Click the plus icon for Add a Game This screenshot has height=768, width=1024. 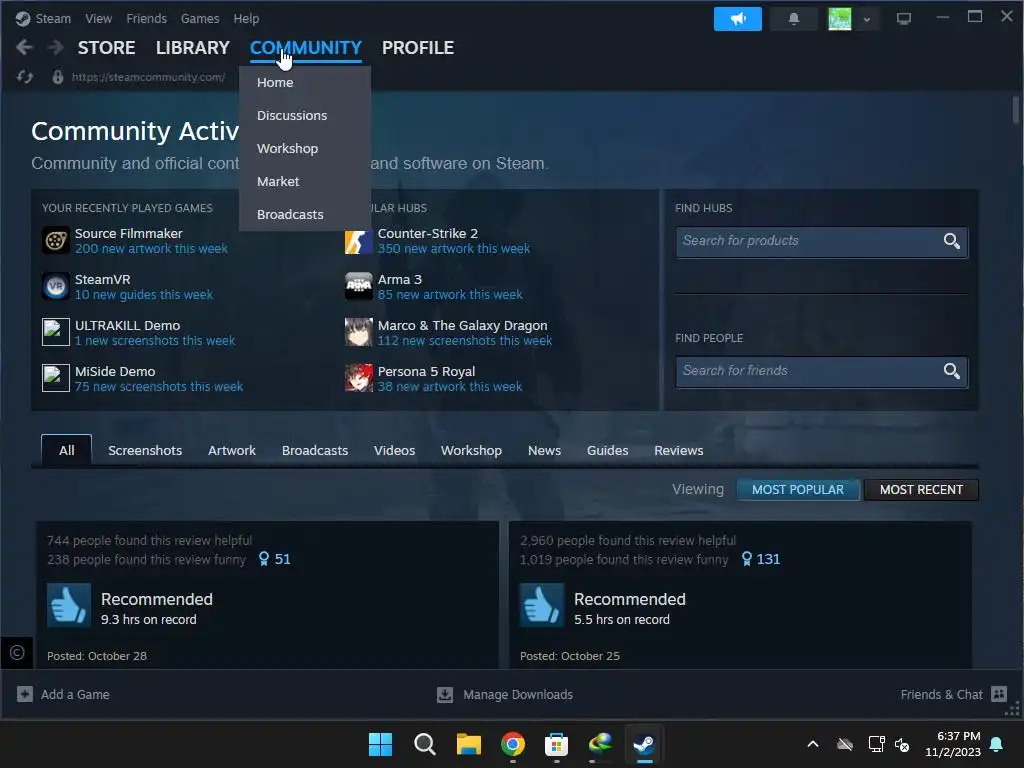pos(25,694)
